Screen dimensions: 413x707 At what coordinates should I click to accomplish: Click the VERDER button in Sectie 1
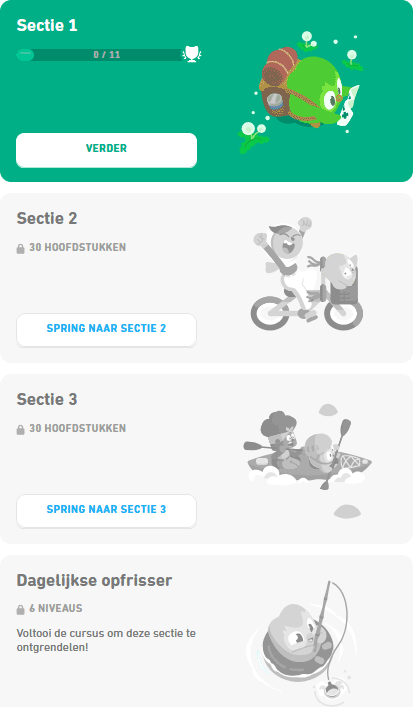pyautogui.click(x=106, y=150)
